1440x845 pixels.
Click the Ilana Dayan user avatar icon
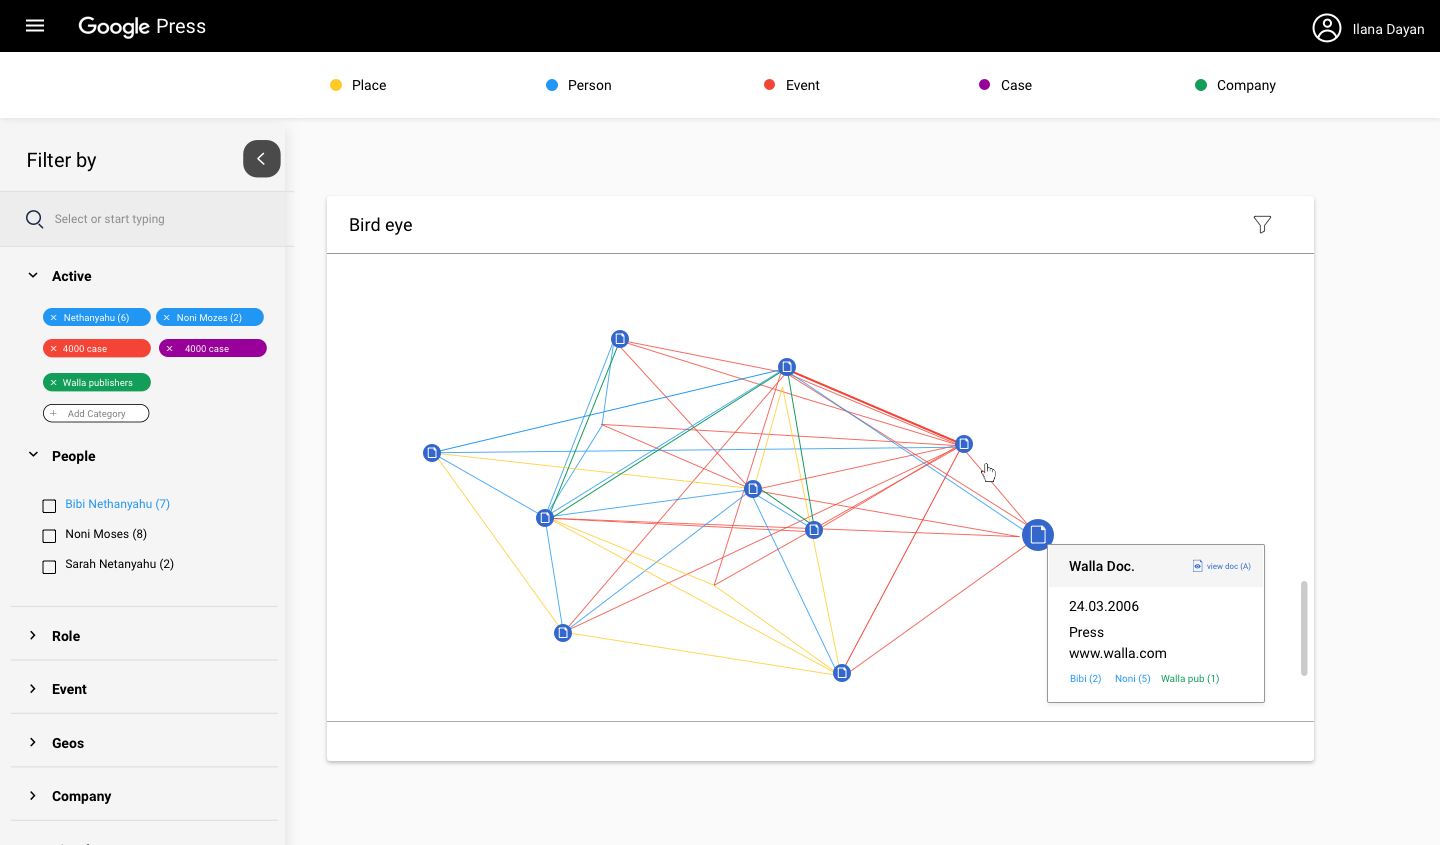pyautogui.click(x=1326, y=28)
